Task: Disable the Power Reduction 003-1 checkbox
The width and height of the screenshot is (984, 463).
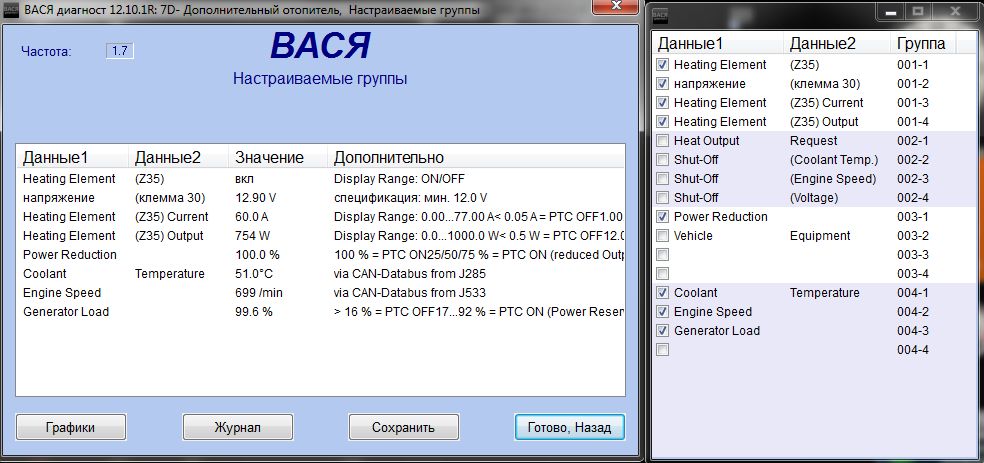Action: [662, 217]
